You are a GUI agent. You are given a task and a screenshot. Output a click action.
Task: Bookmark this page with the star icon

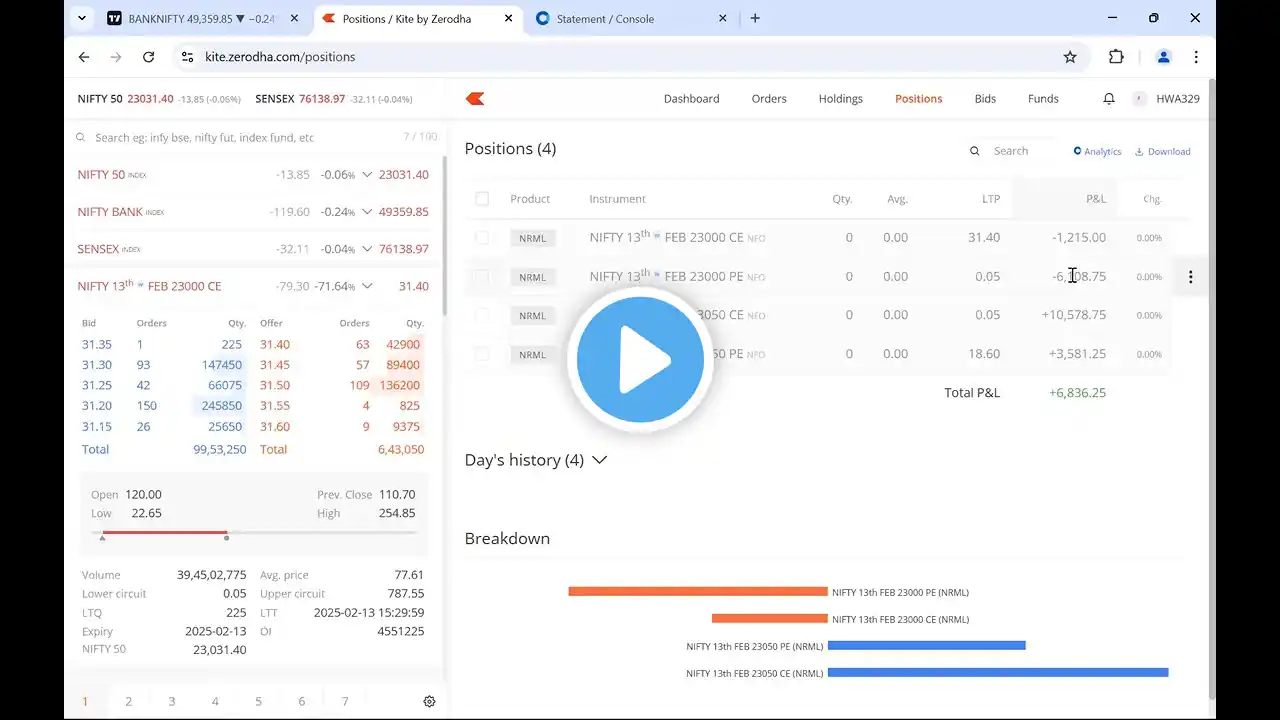(1070, 57)
